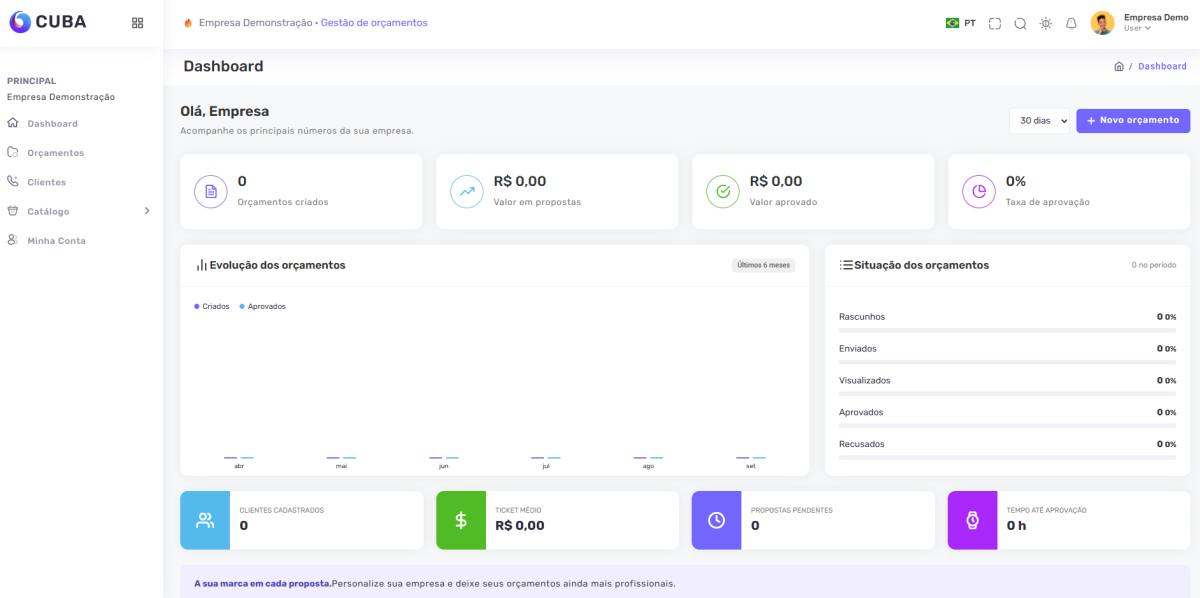The height and width of the screenshot is (598, 1200).
Task: Click the Valor em propostas trend icon
Action: coord(467,191)
